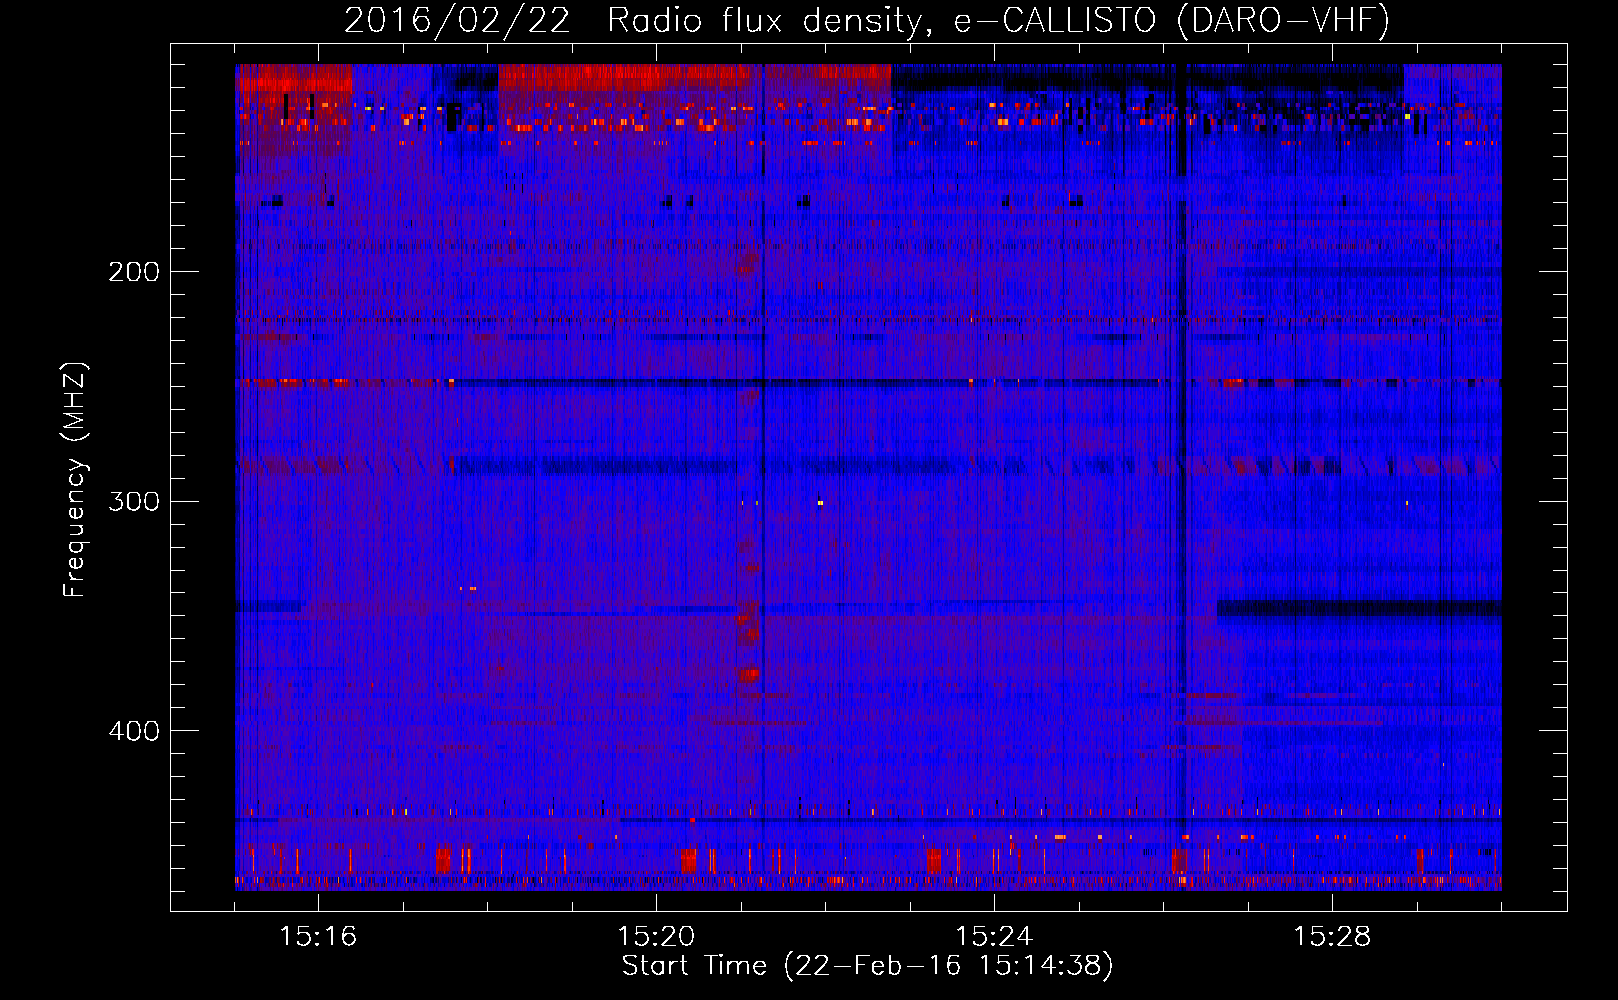Image resolution: width=1618 pixels, height=1000 pixels.
Task: Click the plot title '2016/02/22 Radio flux density, e-CALLISTO (DARO-VHF)'
Action: [867, 21]
